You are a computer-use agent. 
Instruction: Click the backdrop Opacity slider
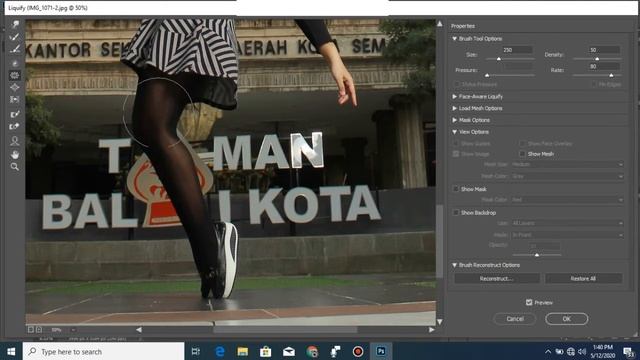537,255
